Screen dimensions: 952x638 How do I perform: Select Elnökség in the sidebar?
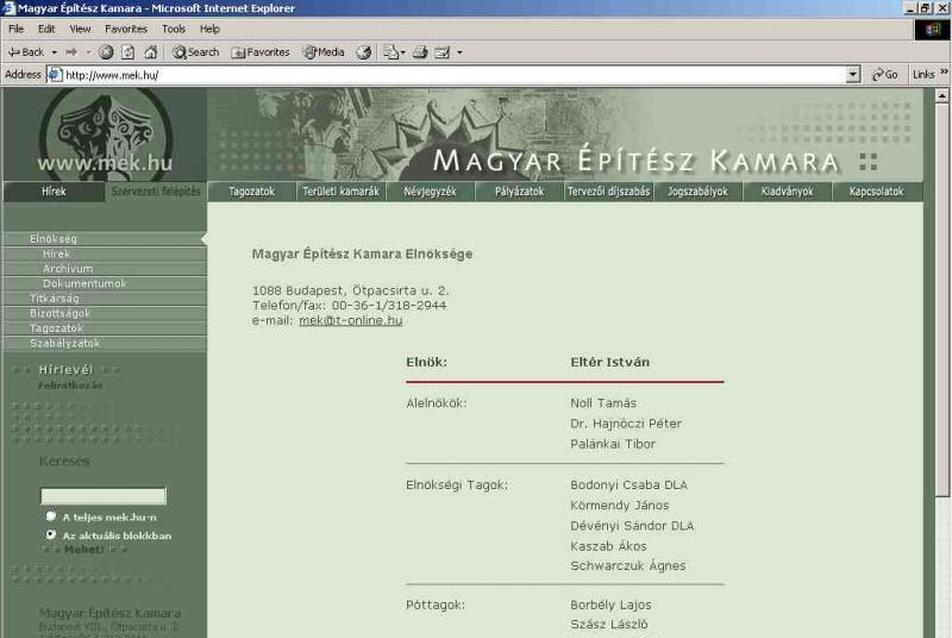click(104, 239)
